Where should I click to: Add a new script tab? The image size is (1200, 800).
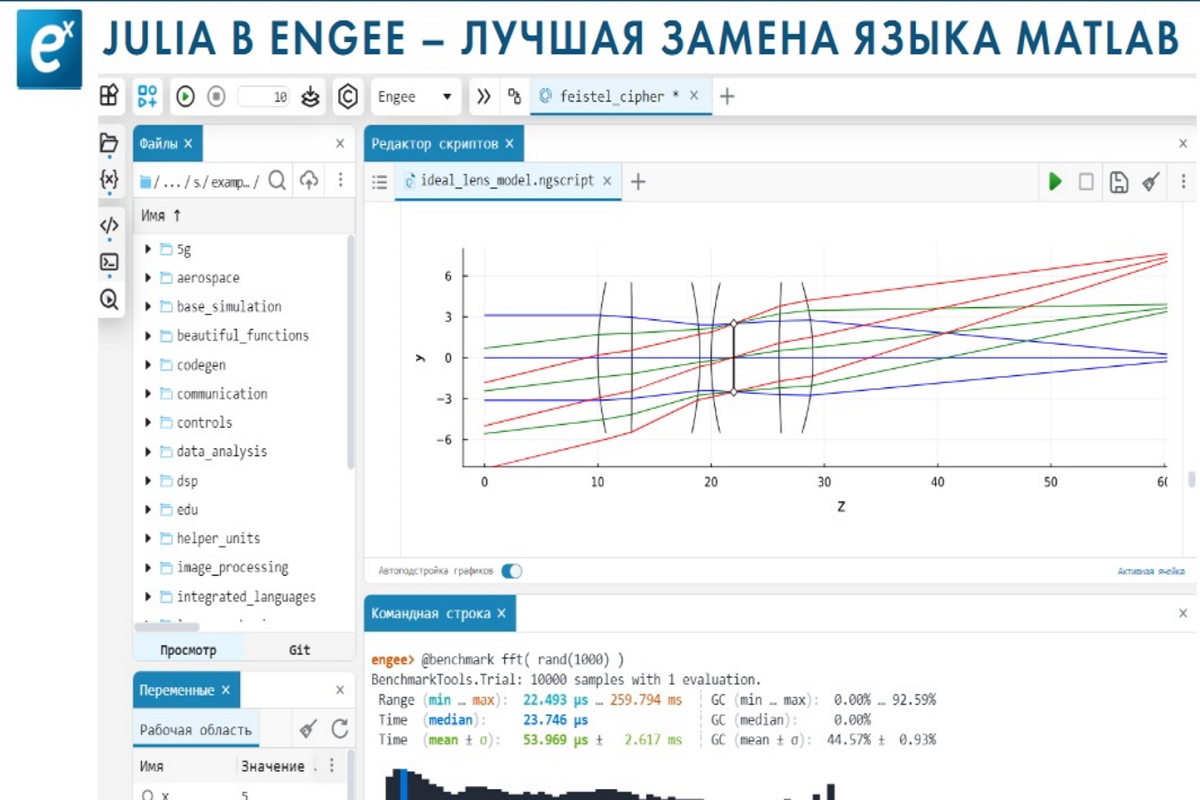click(638, 182)
